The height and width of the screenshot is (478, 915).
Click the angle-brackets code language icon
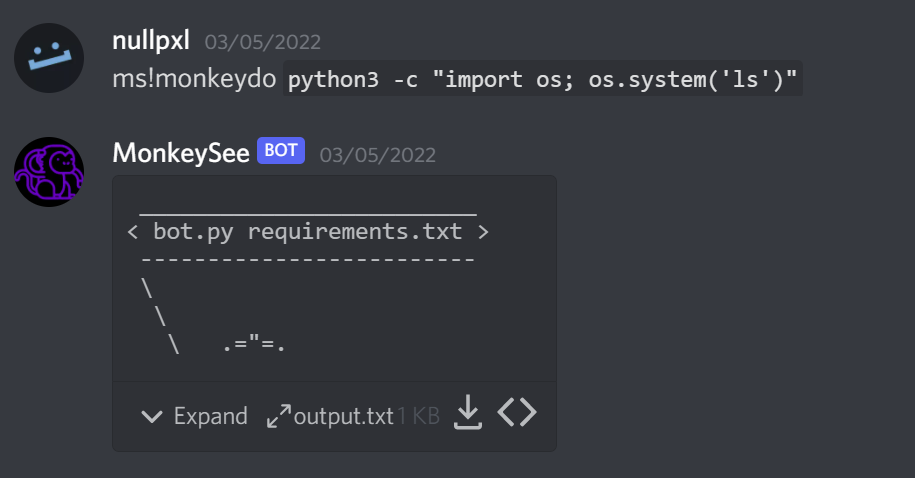tap(517, 413)
